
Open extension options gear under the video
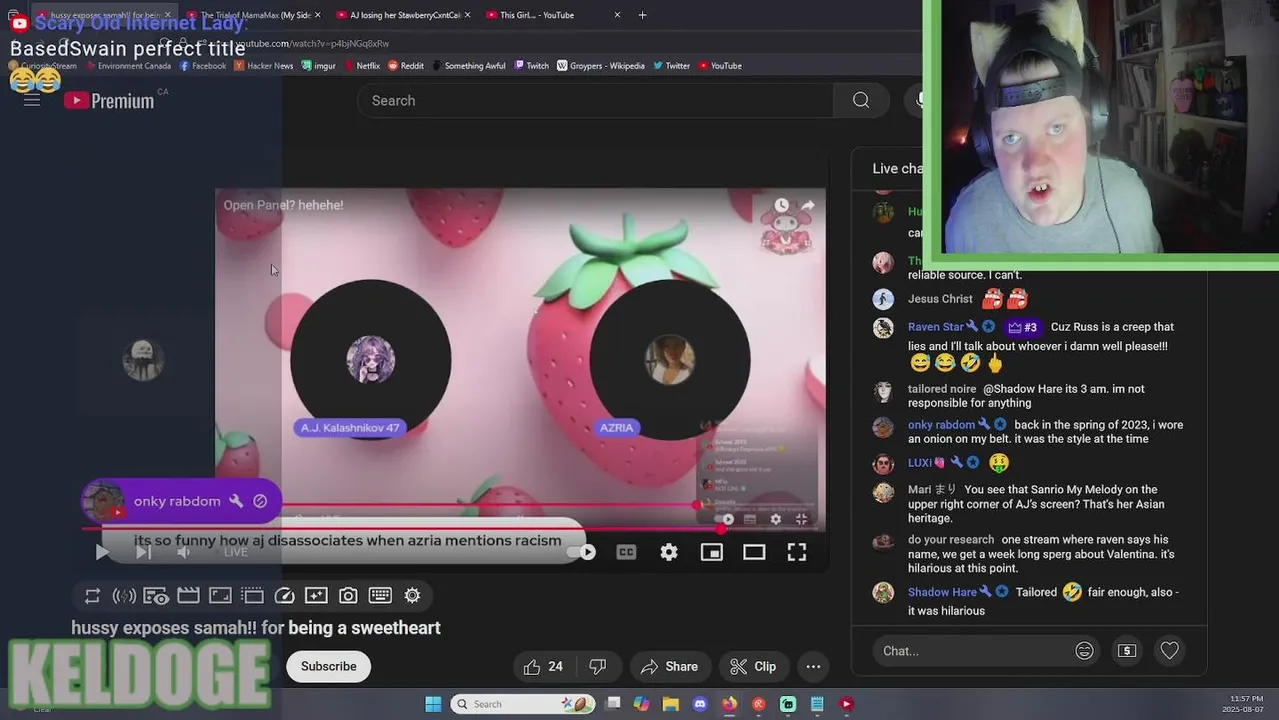tap(412, 596)
